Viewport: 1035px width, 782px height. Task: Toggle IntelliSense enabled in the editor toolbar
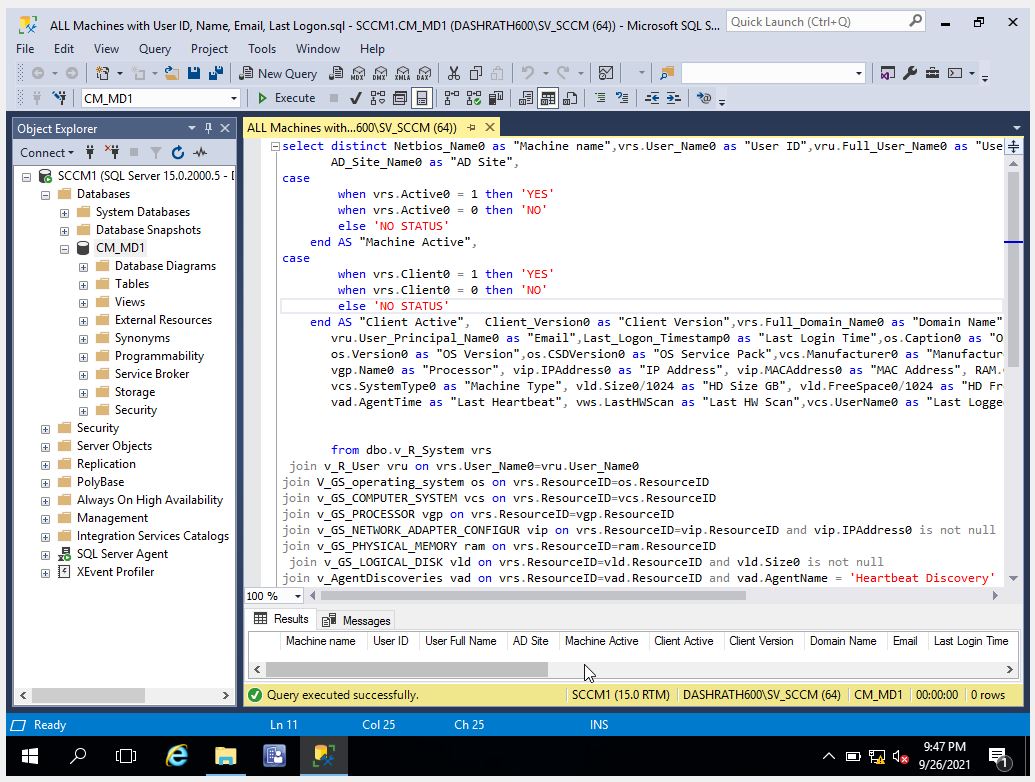pyautogui.click(x=420, y=98)
